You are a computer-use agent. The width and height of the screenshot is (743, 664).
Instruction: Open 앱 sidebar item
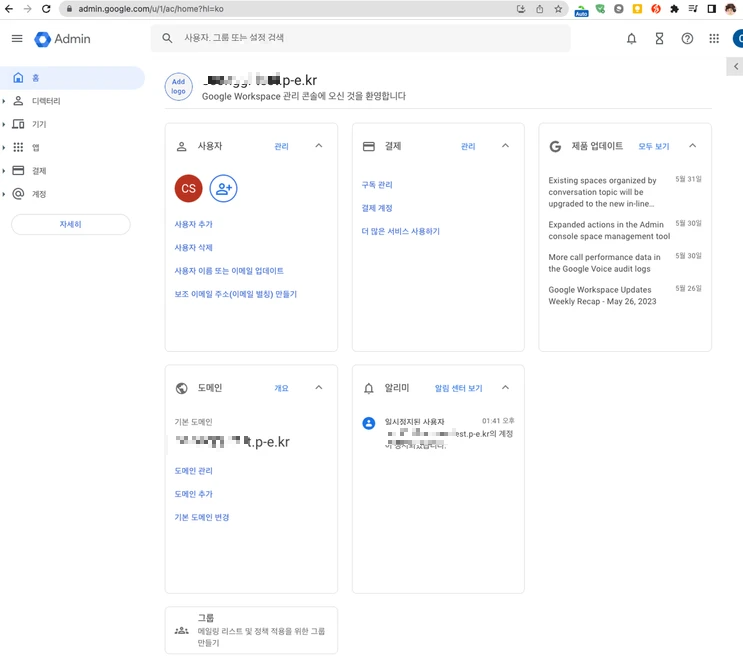point(36,147)
